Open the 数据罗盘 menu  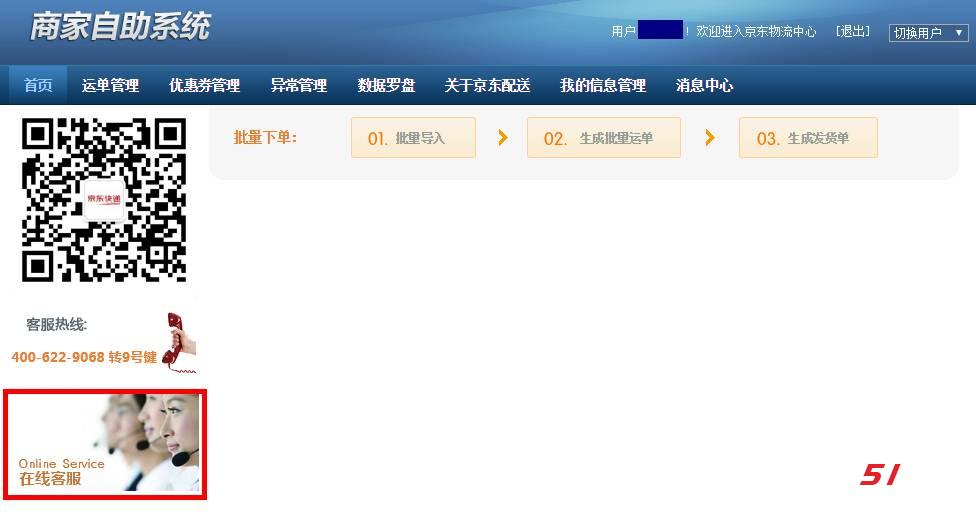(x=386, y=86)
